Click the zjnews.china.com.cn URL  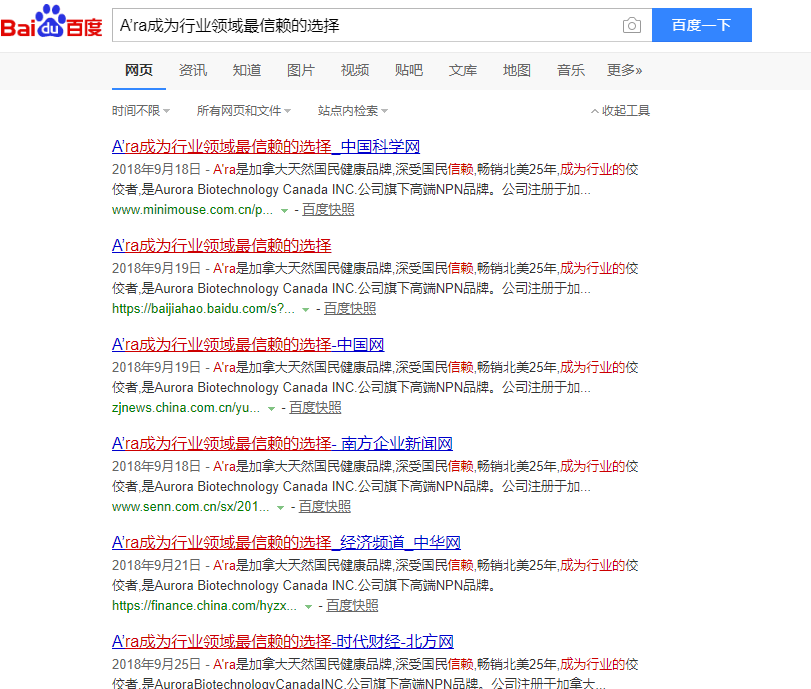pyautogui.click(x=186, y=408)
